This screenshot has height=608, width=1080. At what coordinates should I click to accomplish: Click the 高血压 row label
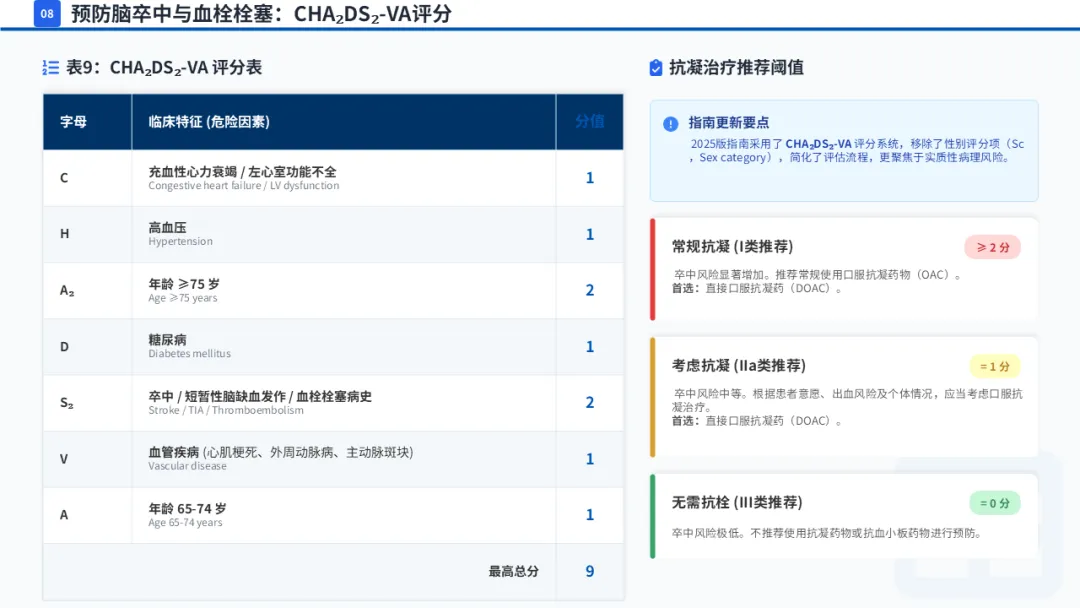coord(167,227)
